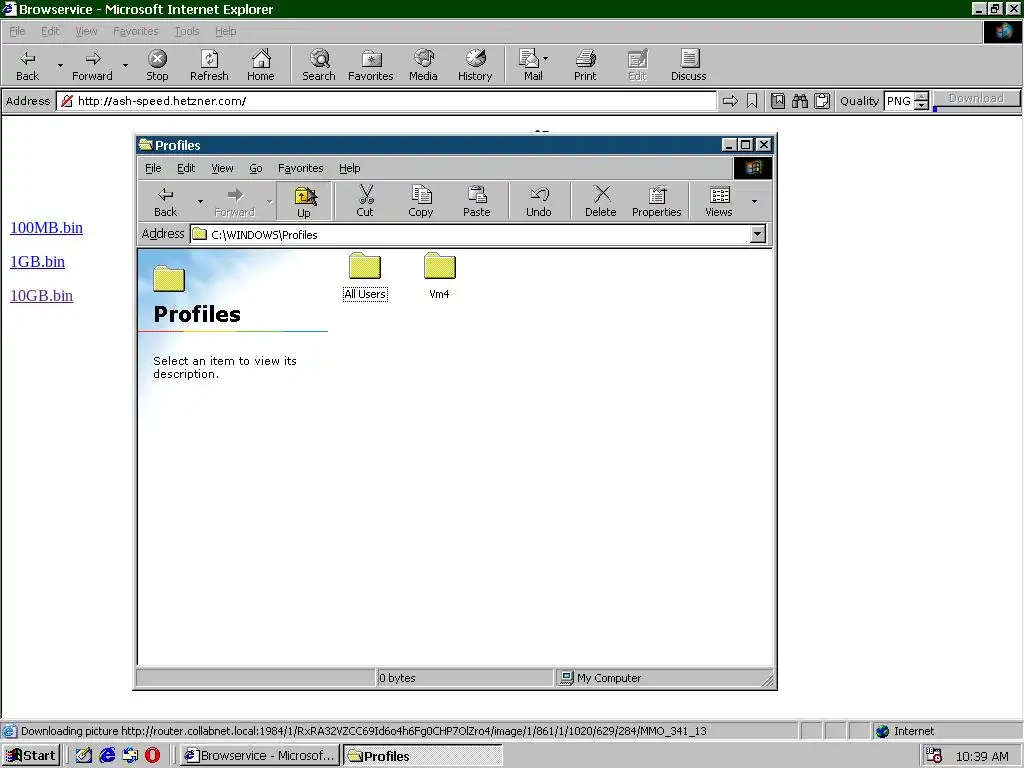Viewport: 1024px width, 768px height.
Task: Refresh the Internet Explorer page
Action: 209,65
